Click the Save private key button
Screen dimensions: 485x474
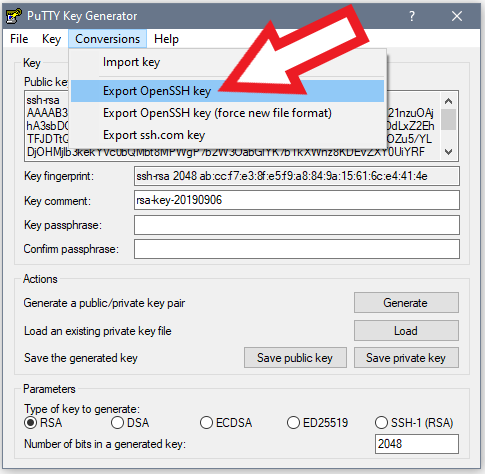tap(406, 358)
